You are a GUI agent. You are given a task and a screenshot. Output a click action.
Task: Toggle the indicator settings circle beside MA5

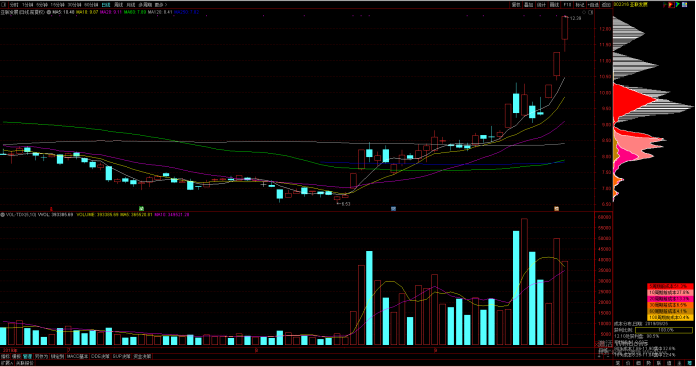[x=48, y=12]
